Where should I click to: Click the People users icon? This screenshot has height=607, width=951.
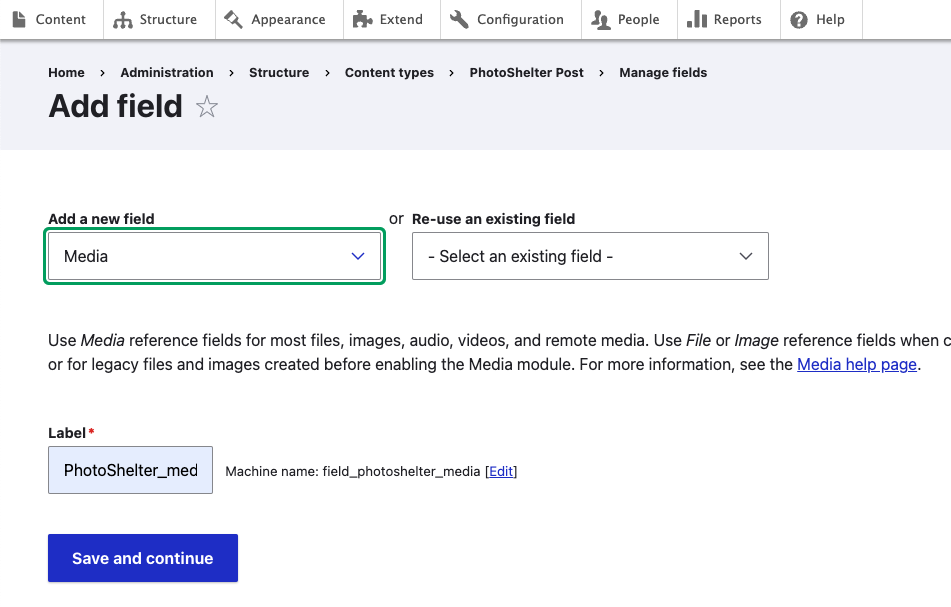(x=600, y=20)
